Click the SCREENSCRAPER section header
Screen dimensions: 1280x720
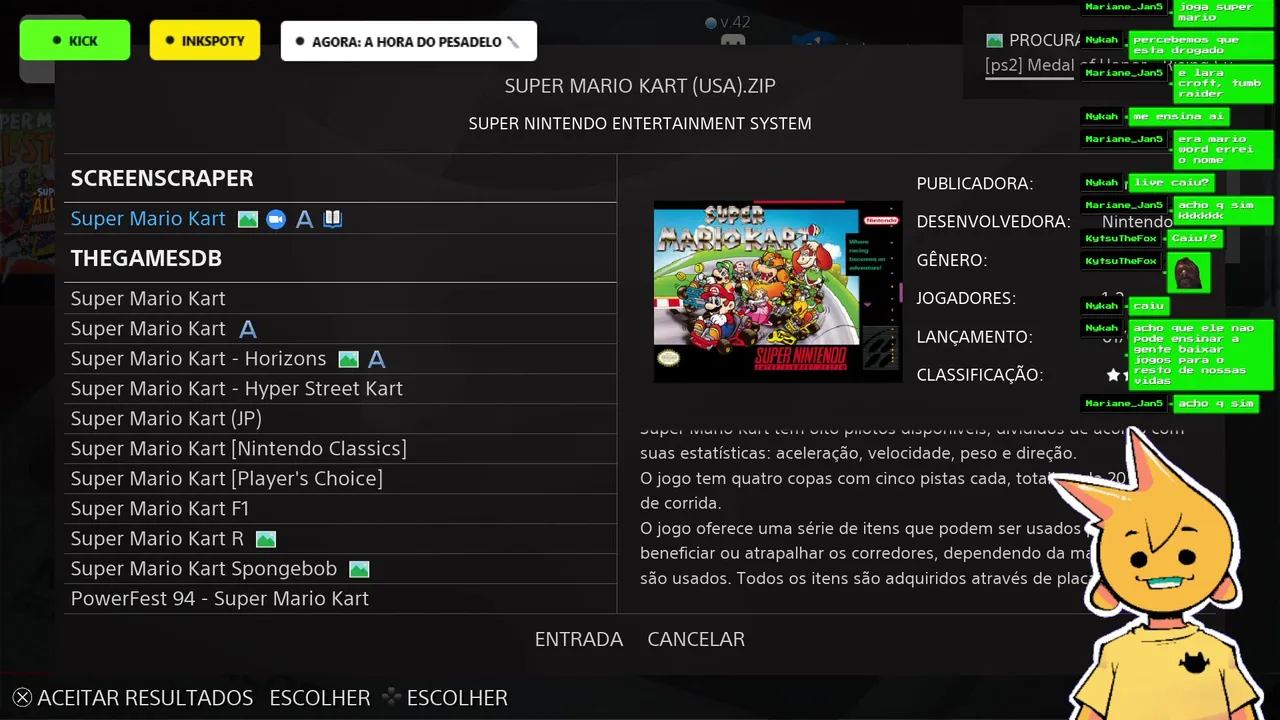pos(162,178)
